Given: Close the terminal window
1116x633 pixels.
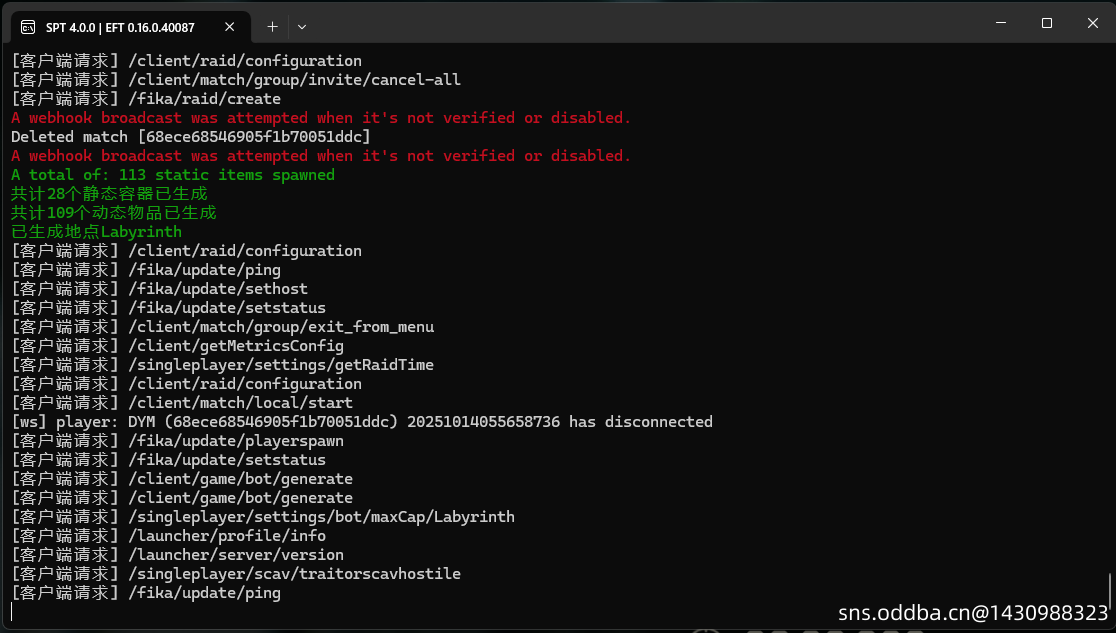Looking at the screenshot, I should pyautogui.click(x=1092, y=22).
